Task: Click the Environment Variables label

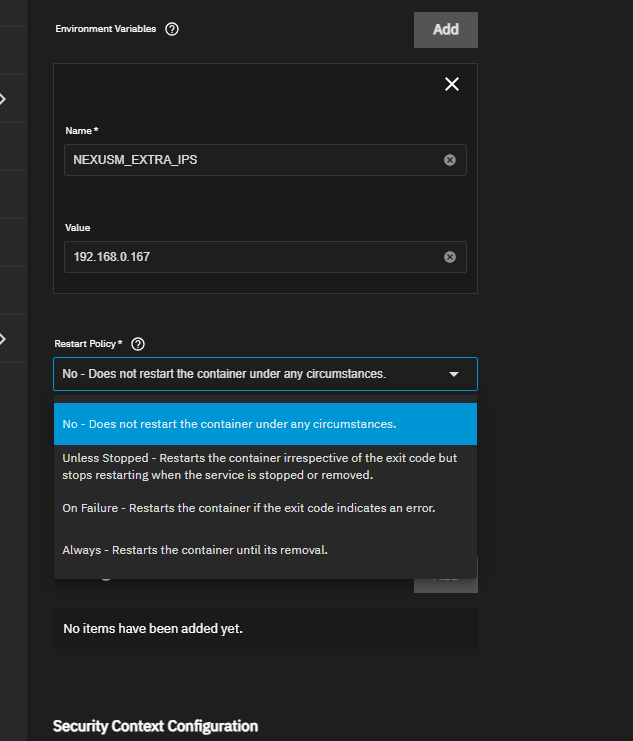Action: (x=105, y=29)
